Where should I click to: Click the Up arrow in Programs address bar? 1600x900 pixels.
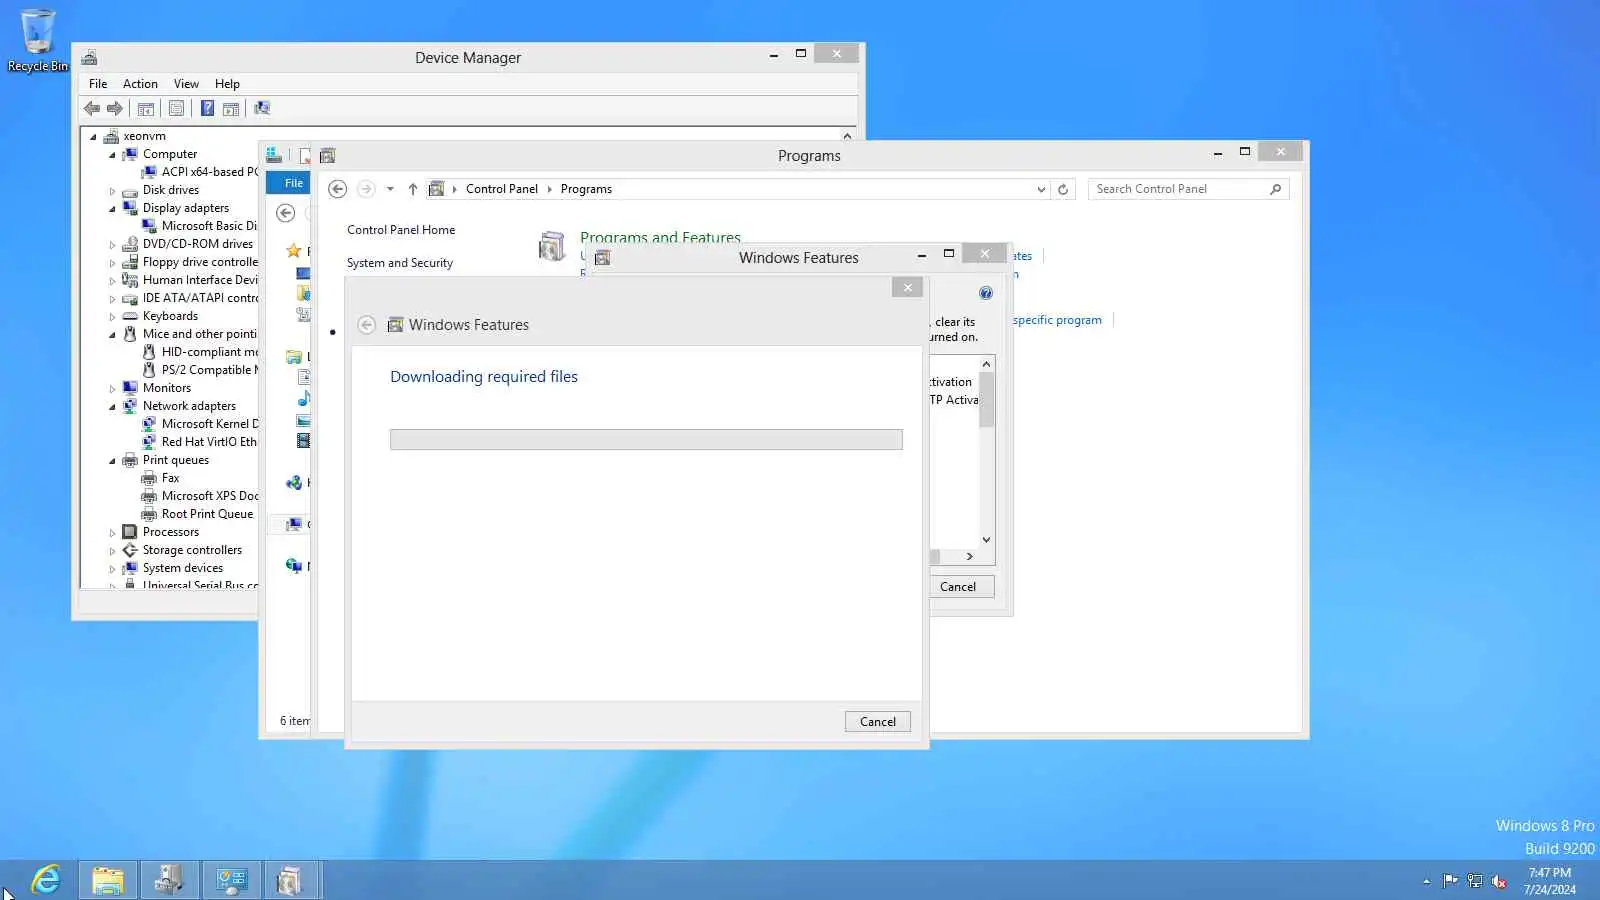click(413, 189)
